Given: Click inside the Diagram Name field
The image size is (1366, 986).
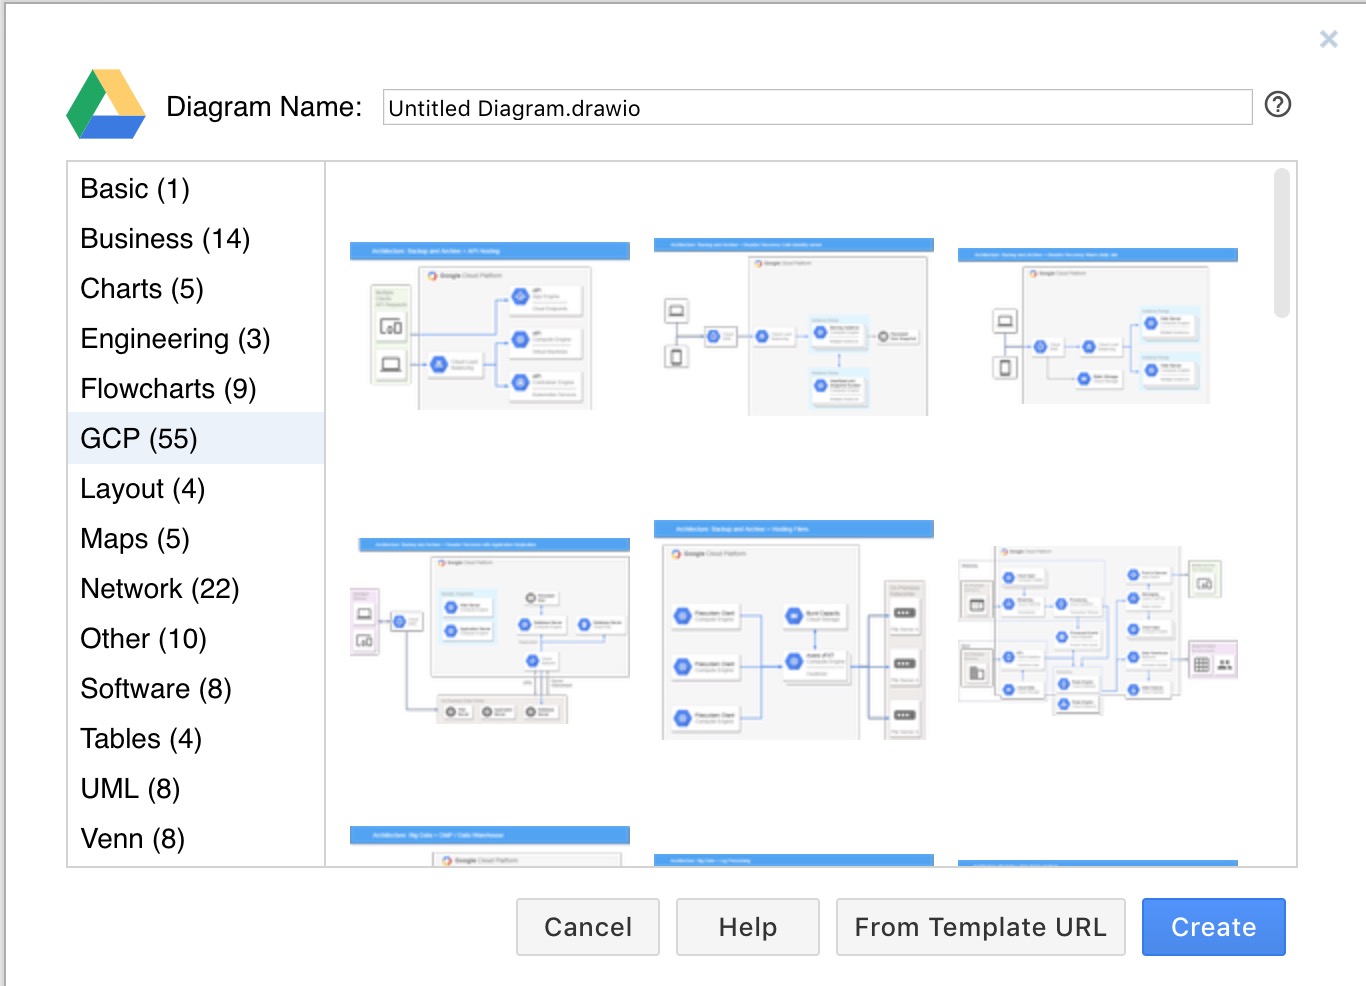Looking at the screenshot, I should pos(815,107).
